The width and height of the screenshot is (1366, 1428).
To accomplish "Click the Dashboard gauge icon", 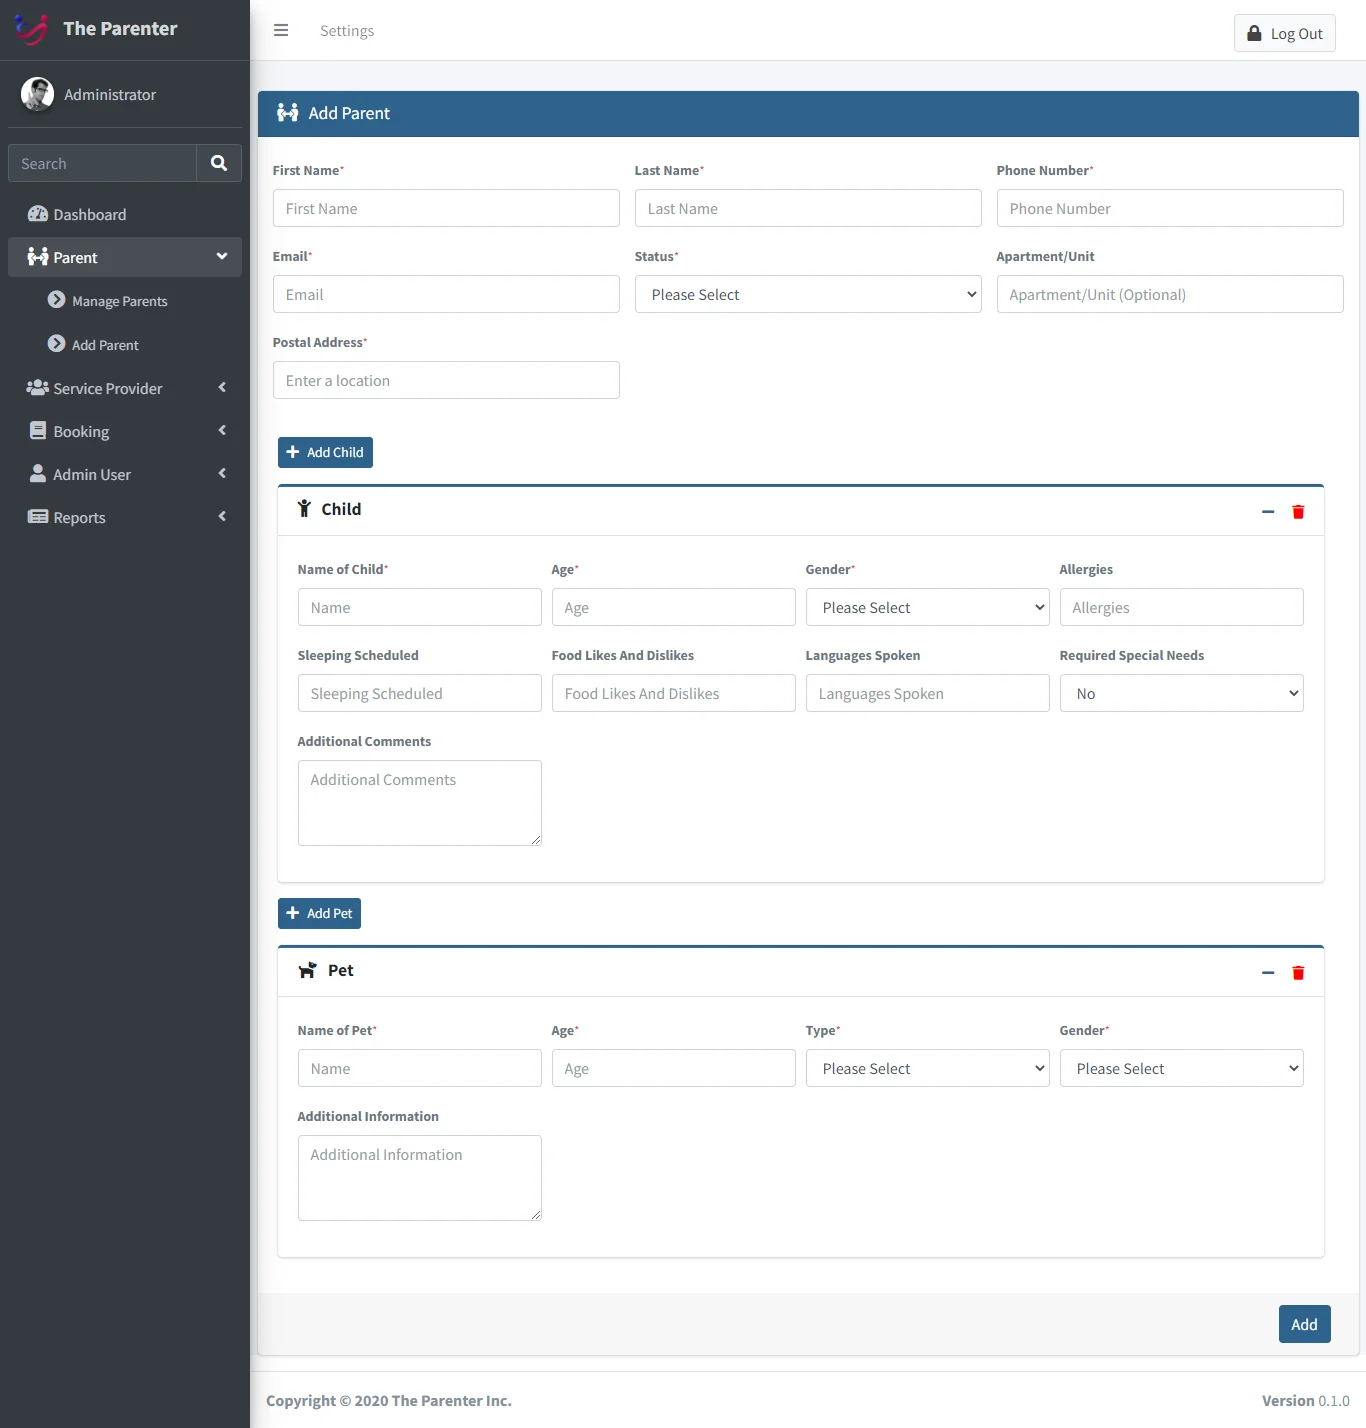I will 38,214.
